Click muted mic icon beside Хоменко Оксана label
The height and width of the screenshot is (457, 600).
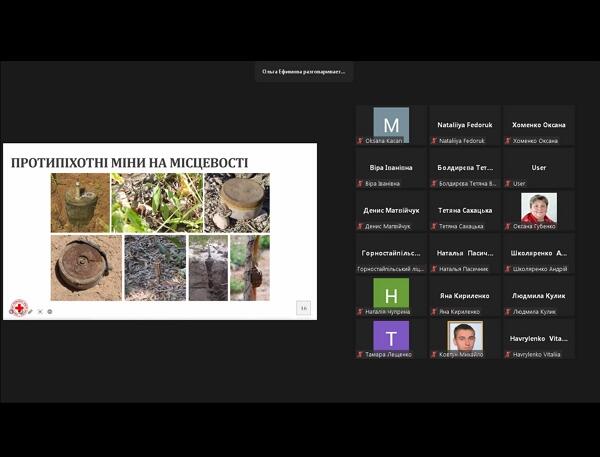pos(508,141)
